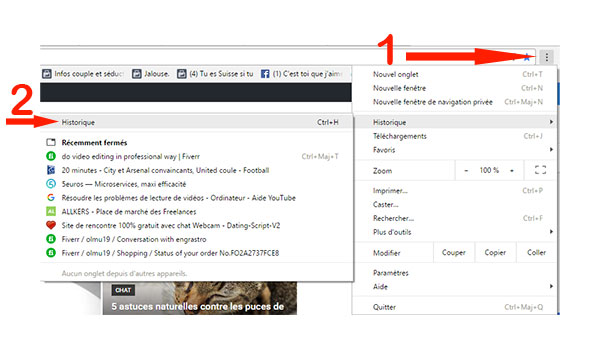
Task: Open Favoris menu item
Action: click(x=455, y=150)
